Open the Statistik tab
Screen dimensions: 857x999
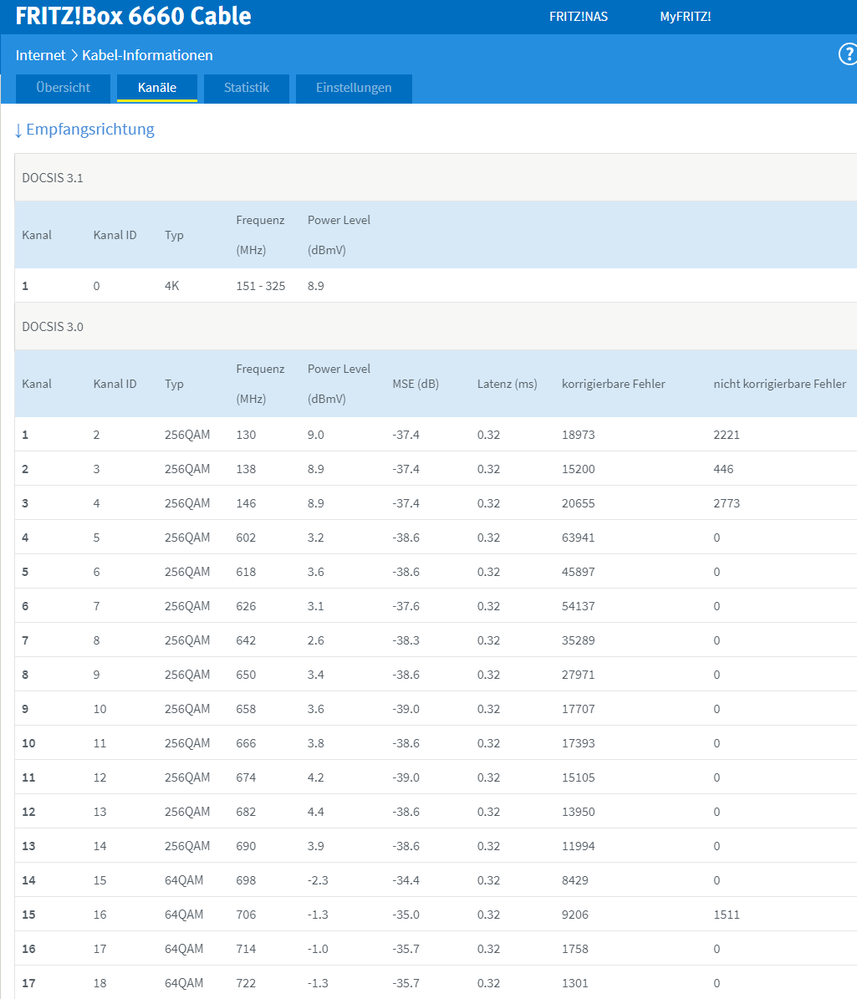[246, 88]
